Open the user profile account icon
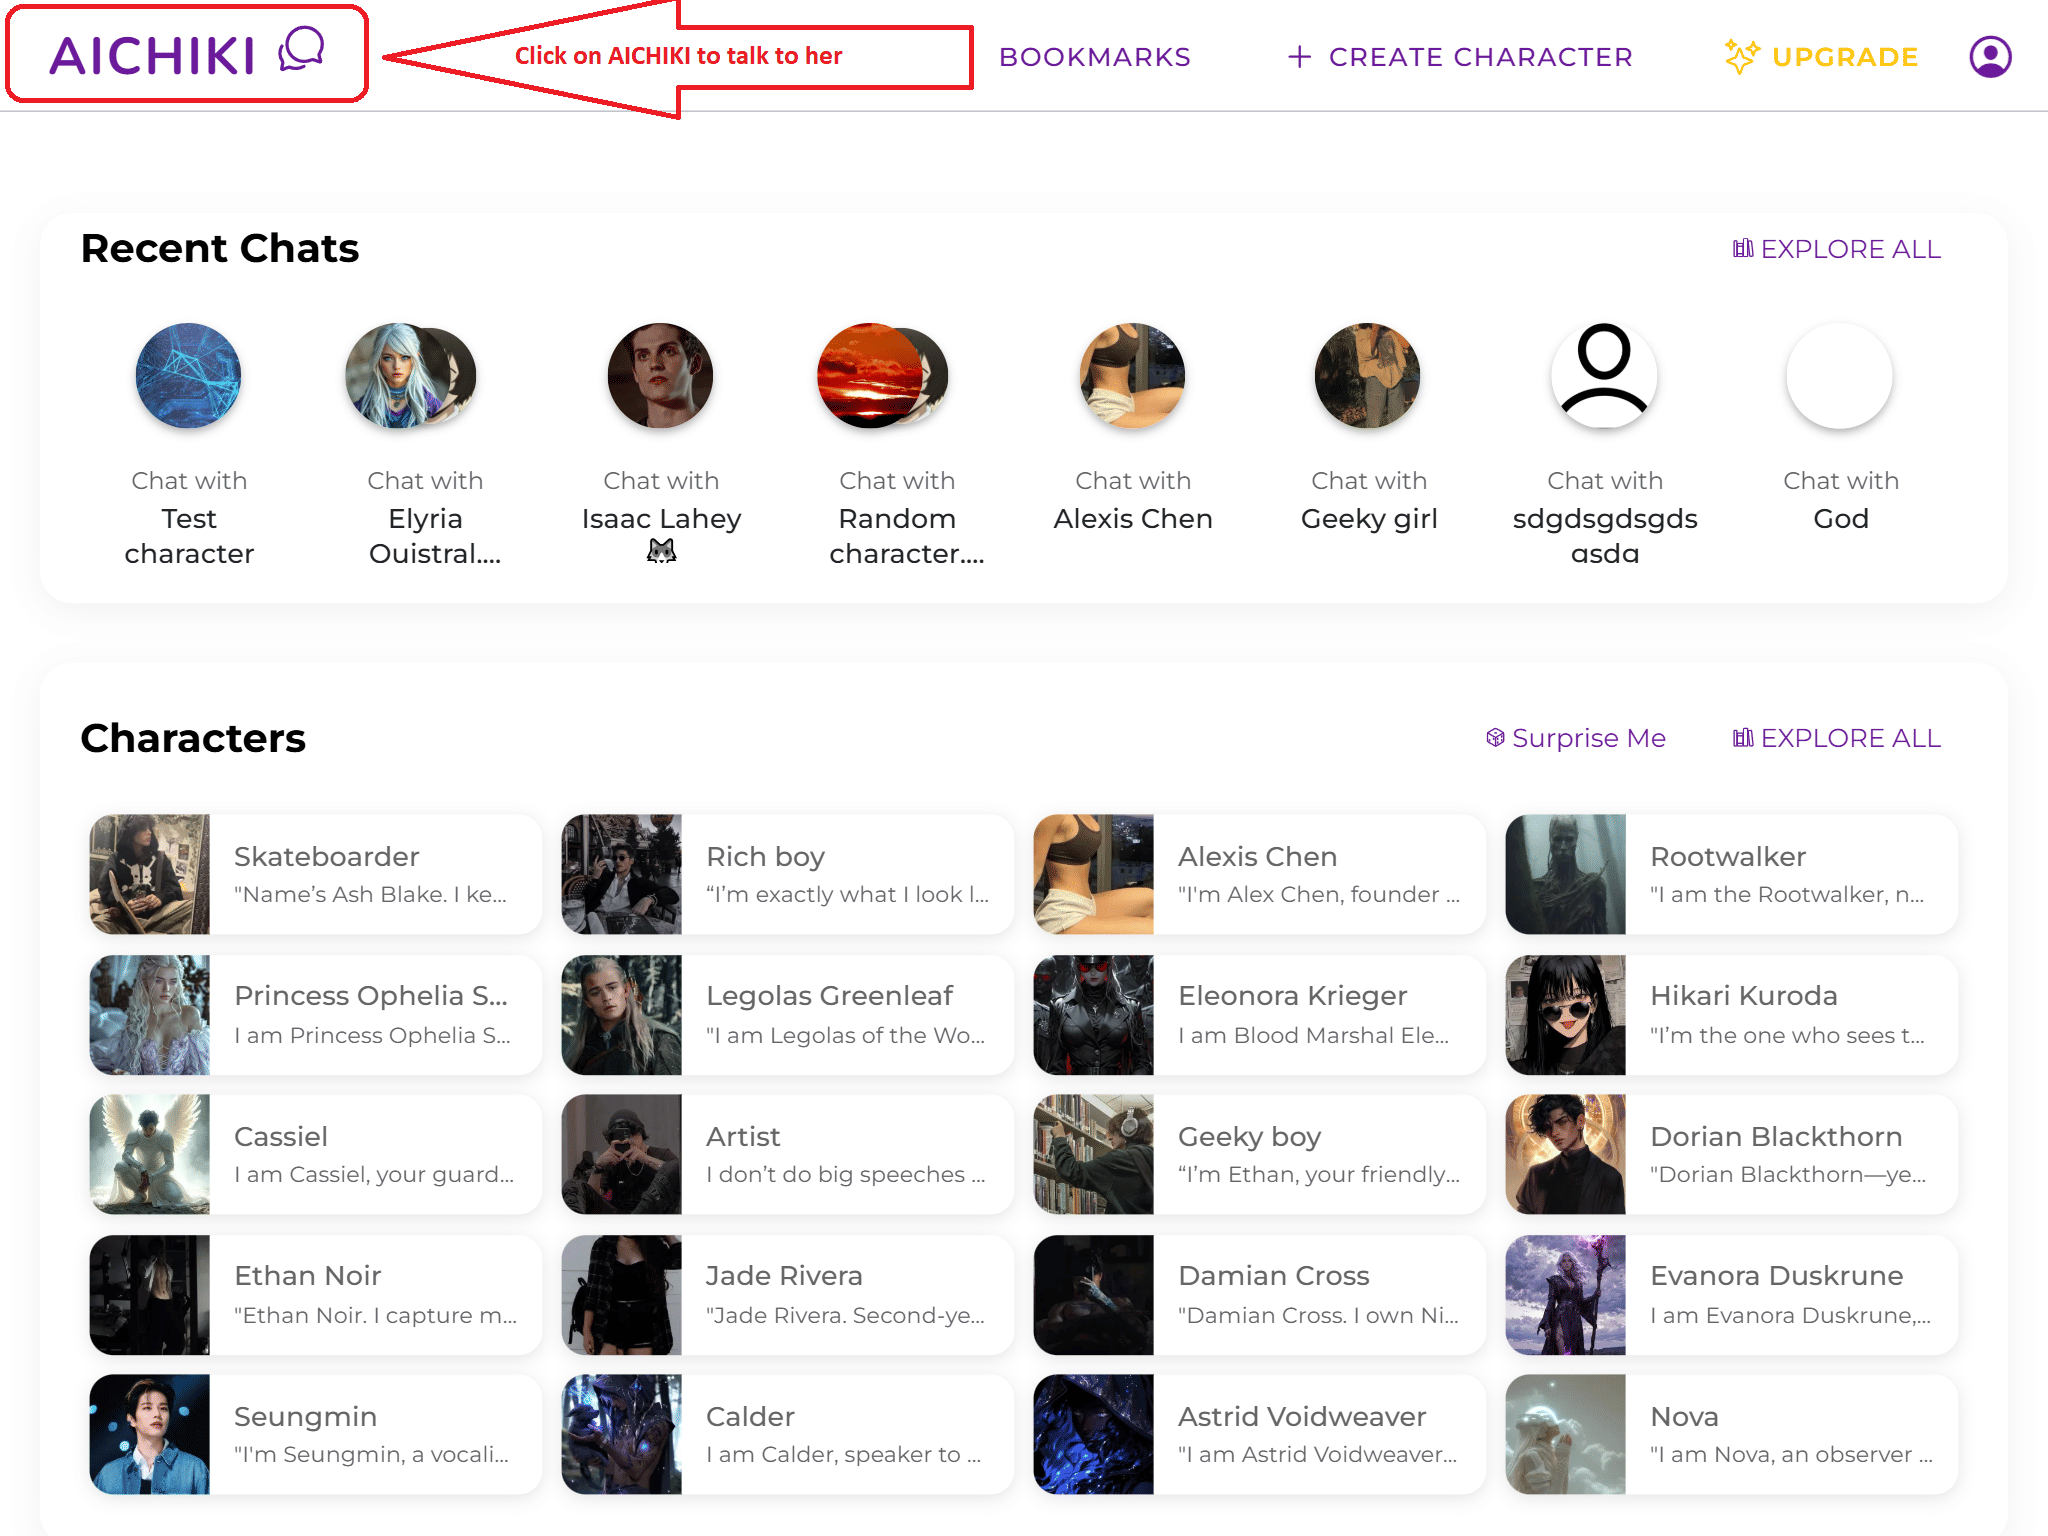This screenshot has height=1536, width=2048. coord(1990,57)
